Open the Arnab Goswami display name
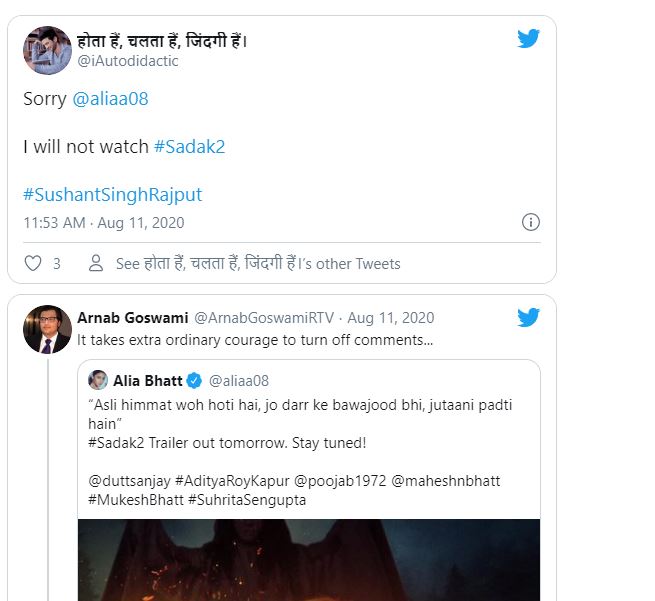 coord(132,318)
